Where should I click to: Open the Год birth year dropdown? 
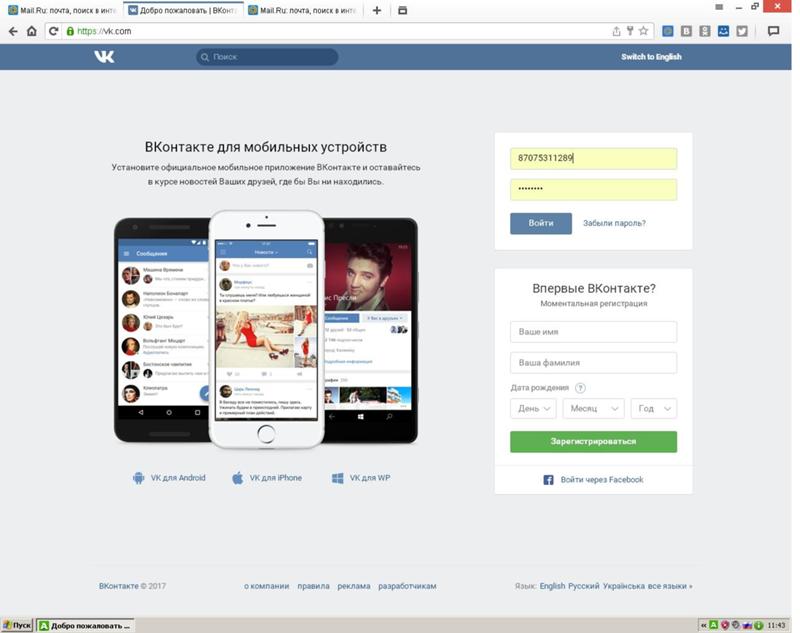tap(654, 409)
